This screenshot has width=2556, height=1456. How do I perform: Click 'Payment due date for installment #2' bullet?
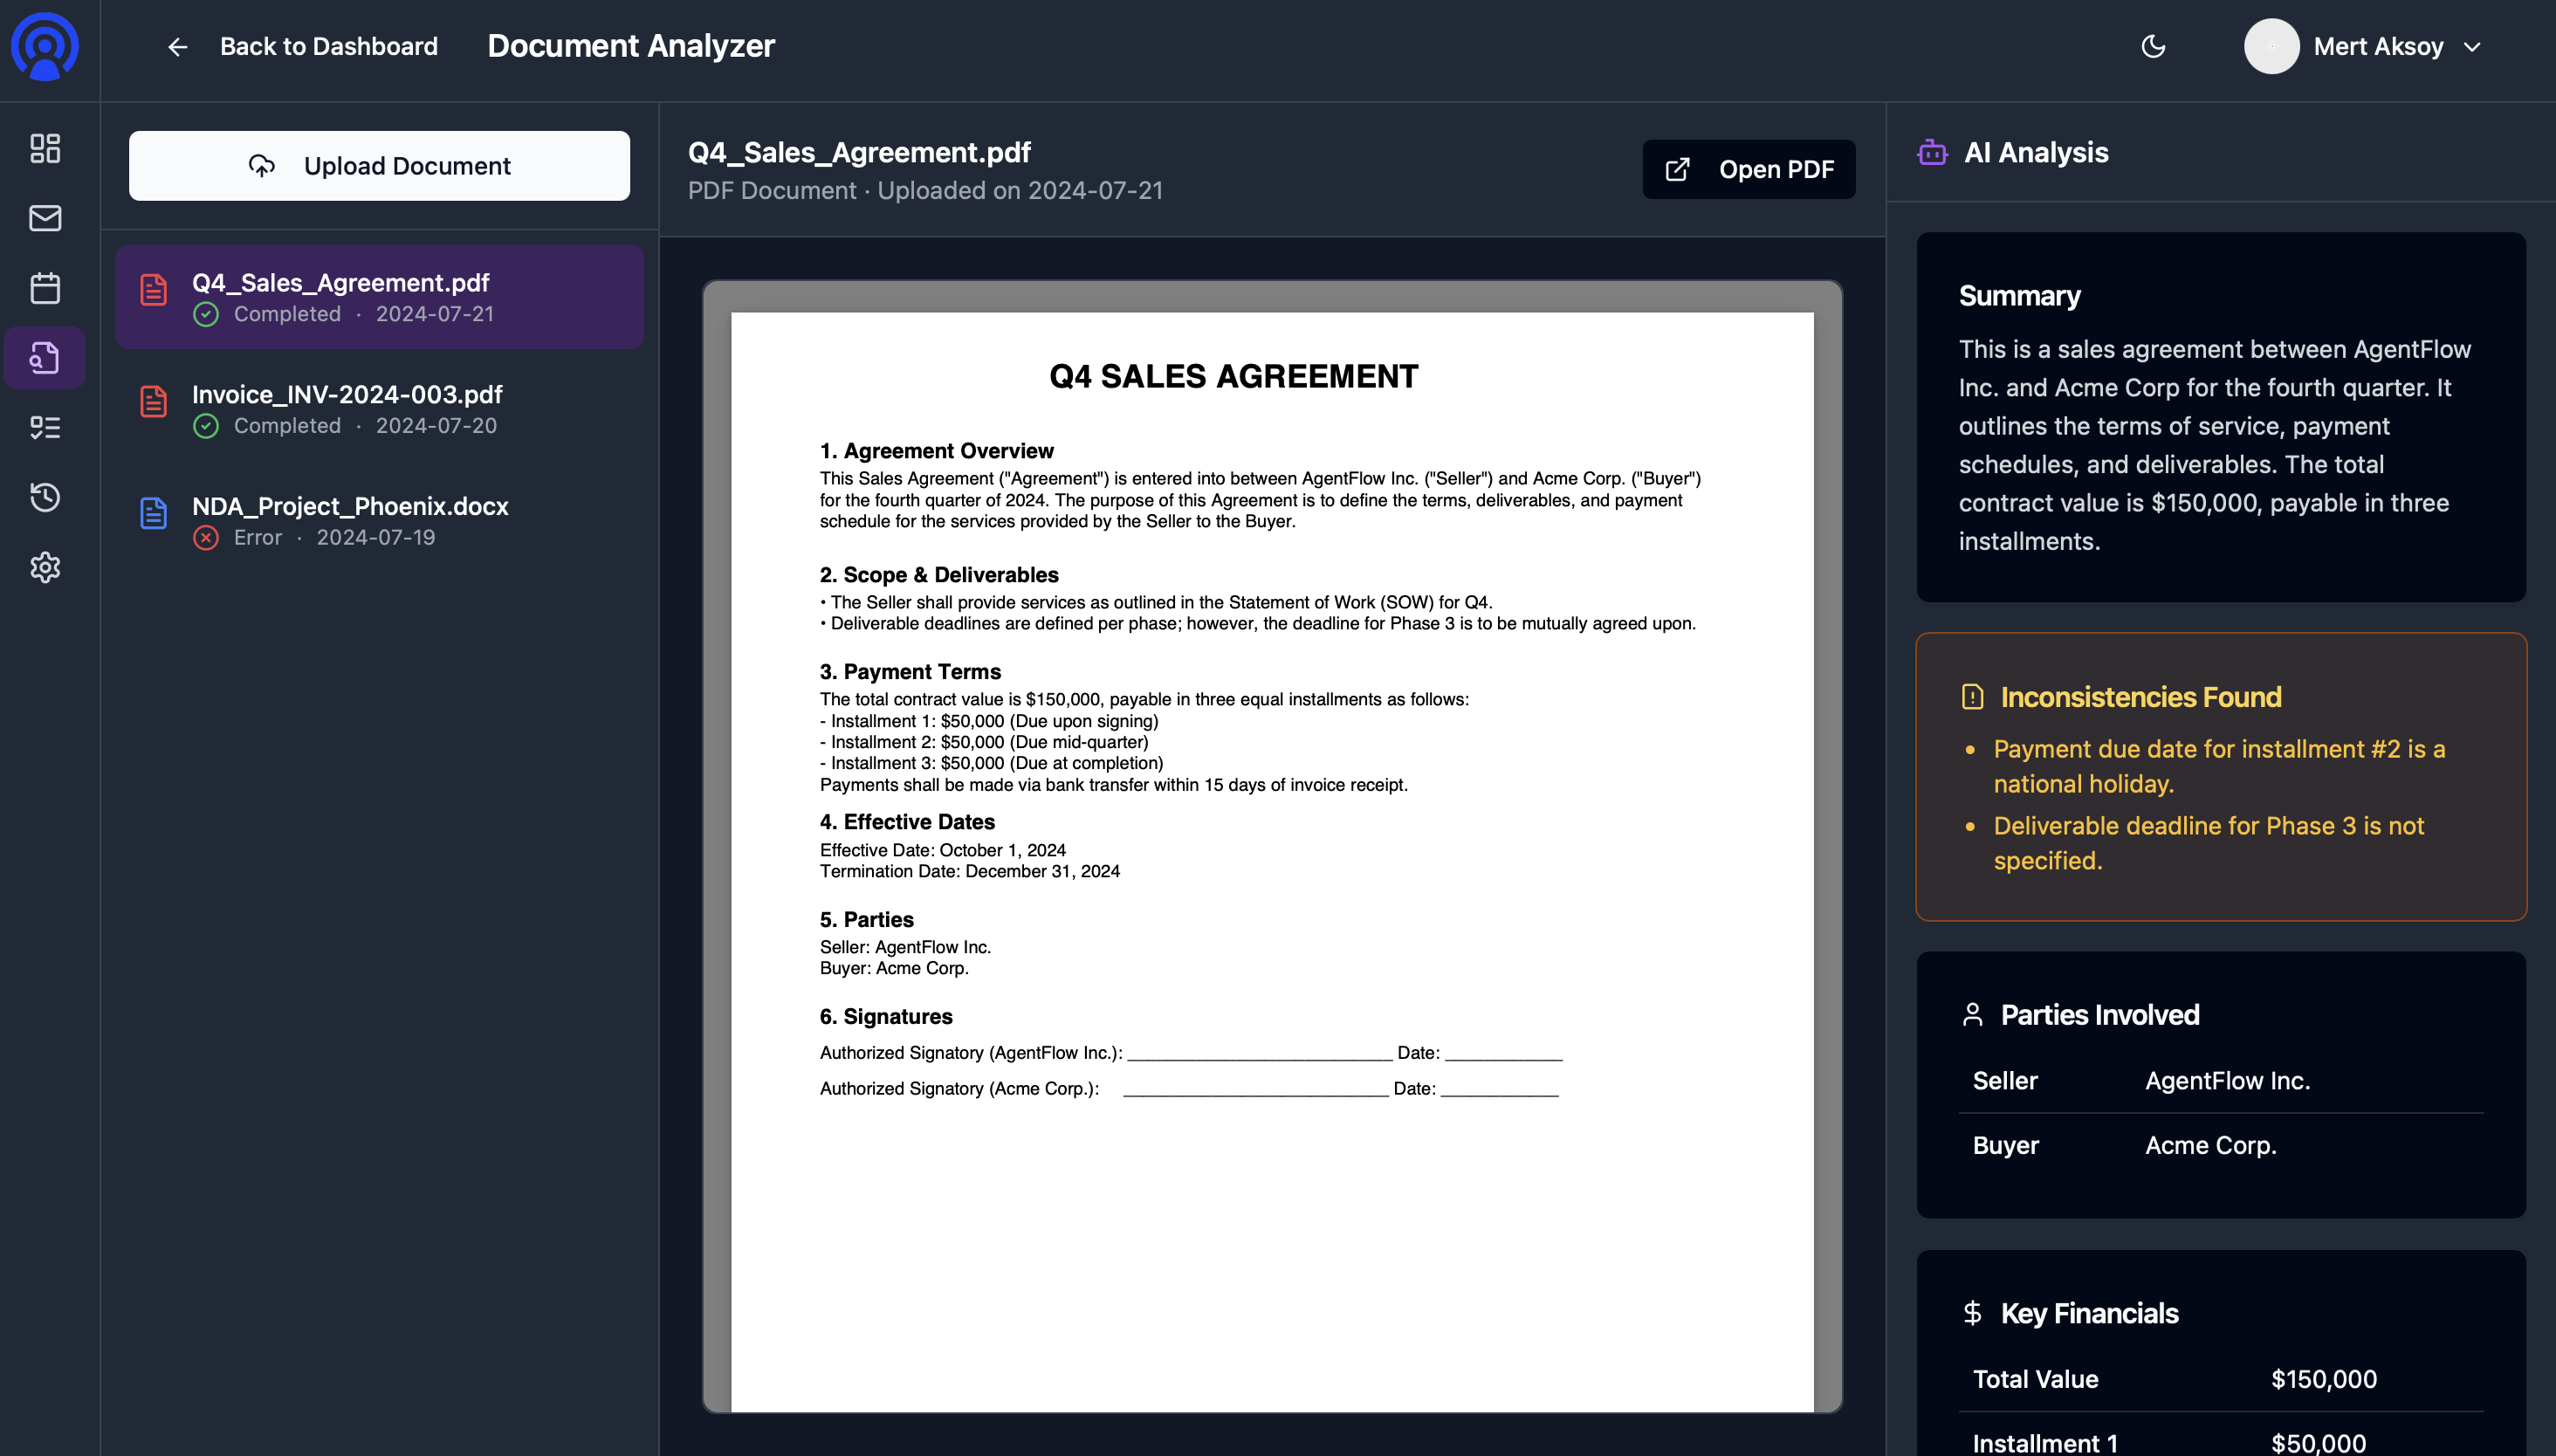point(2218,766)
